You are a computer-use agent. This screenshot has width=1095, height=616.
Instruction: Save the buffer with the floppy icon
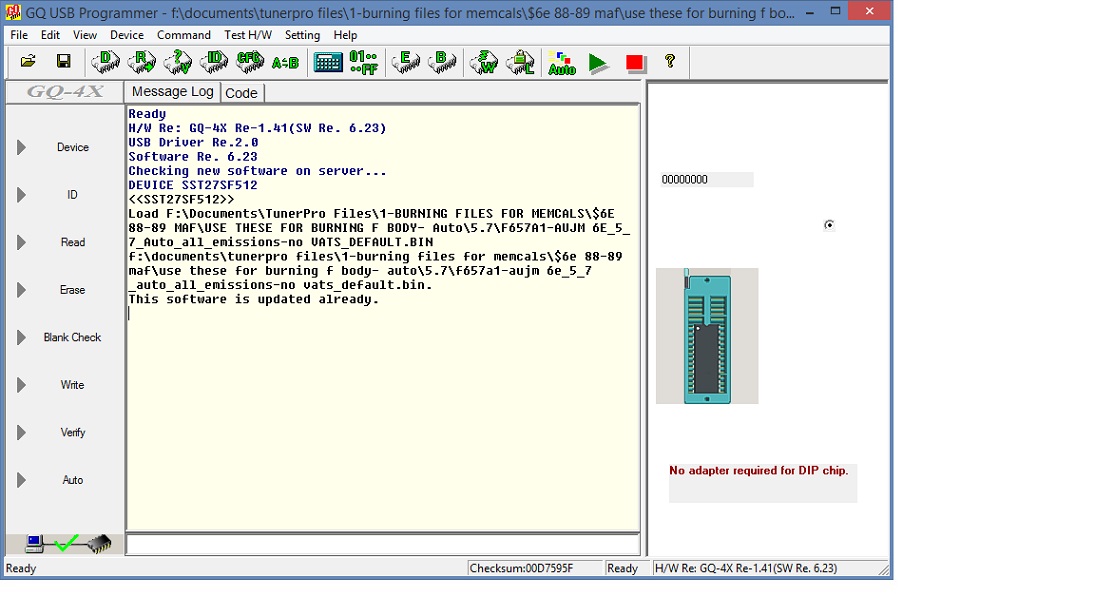click(x=64, y=61)
